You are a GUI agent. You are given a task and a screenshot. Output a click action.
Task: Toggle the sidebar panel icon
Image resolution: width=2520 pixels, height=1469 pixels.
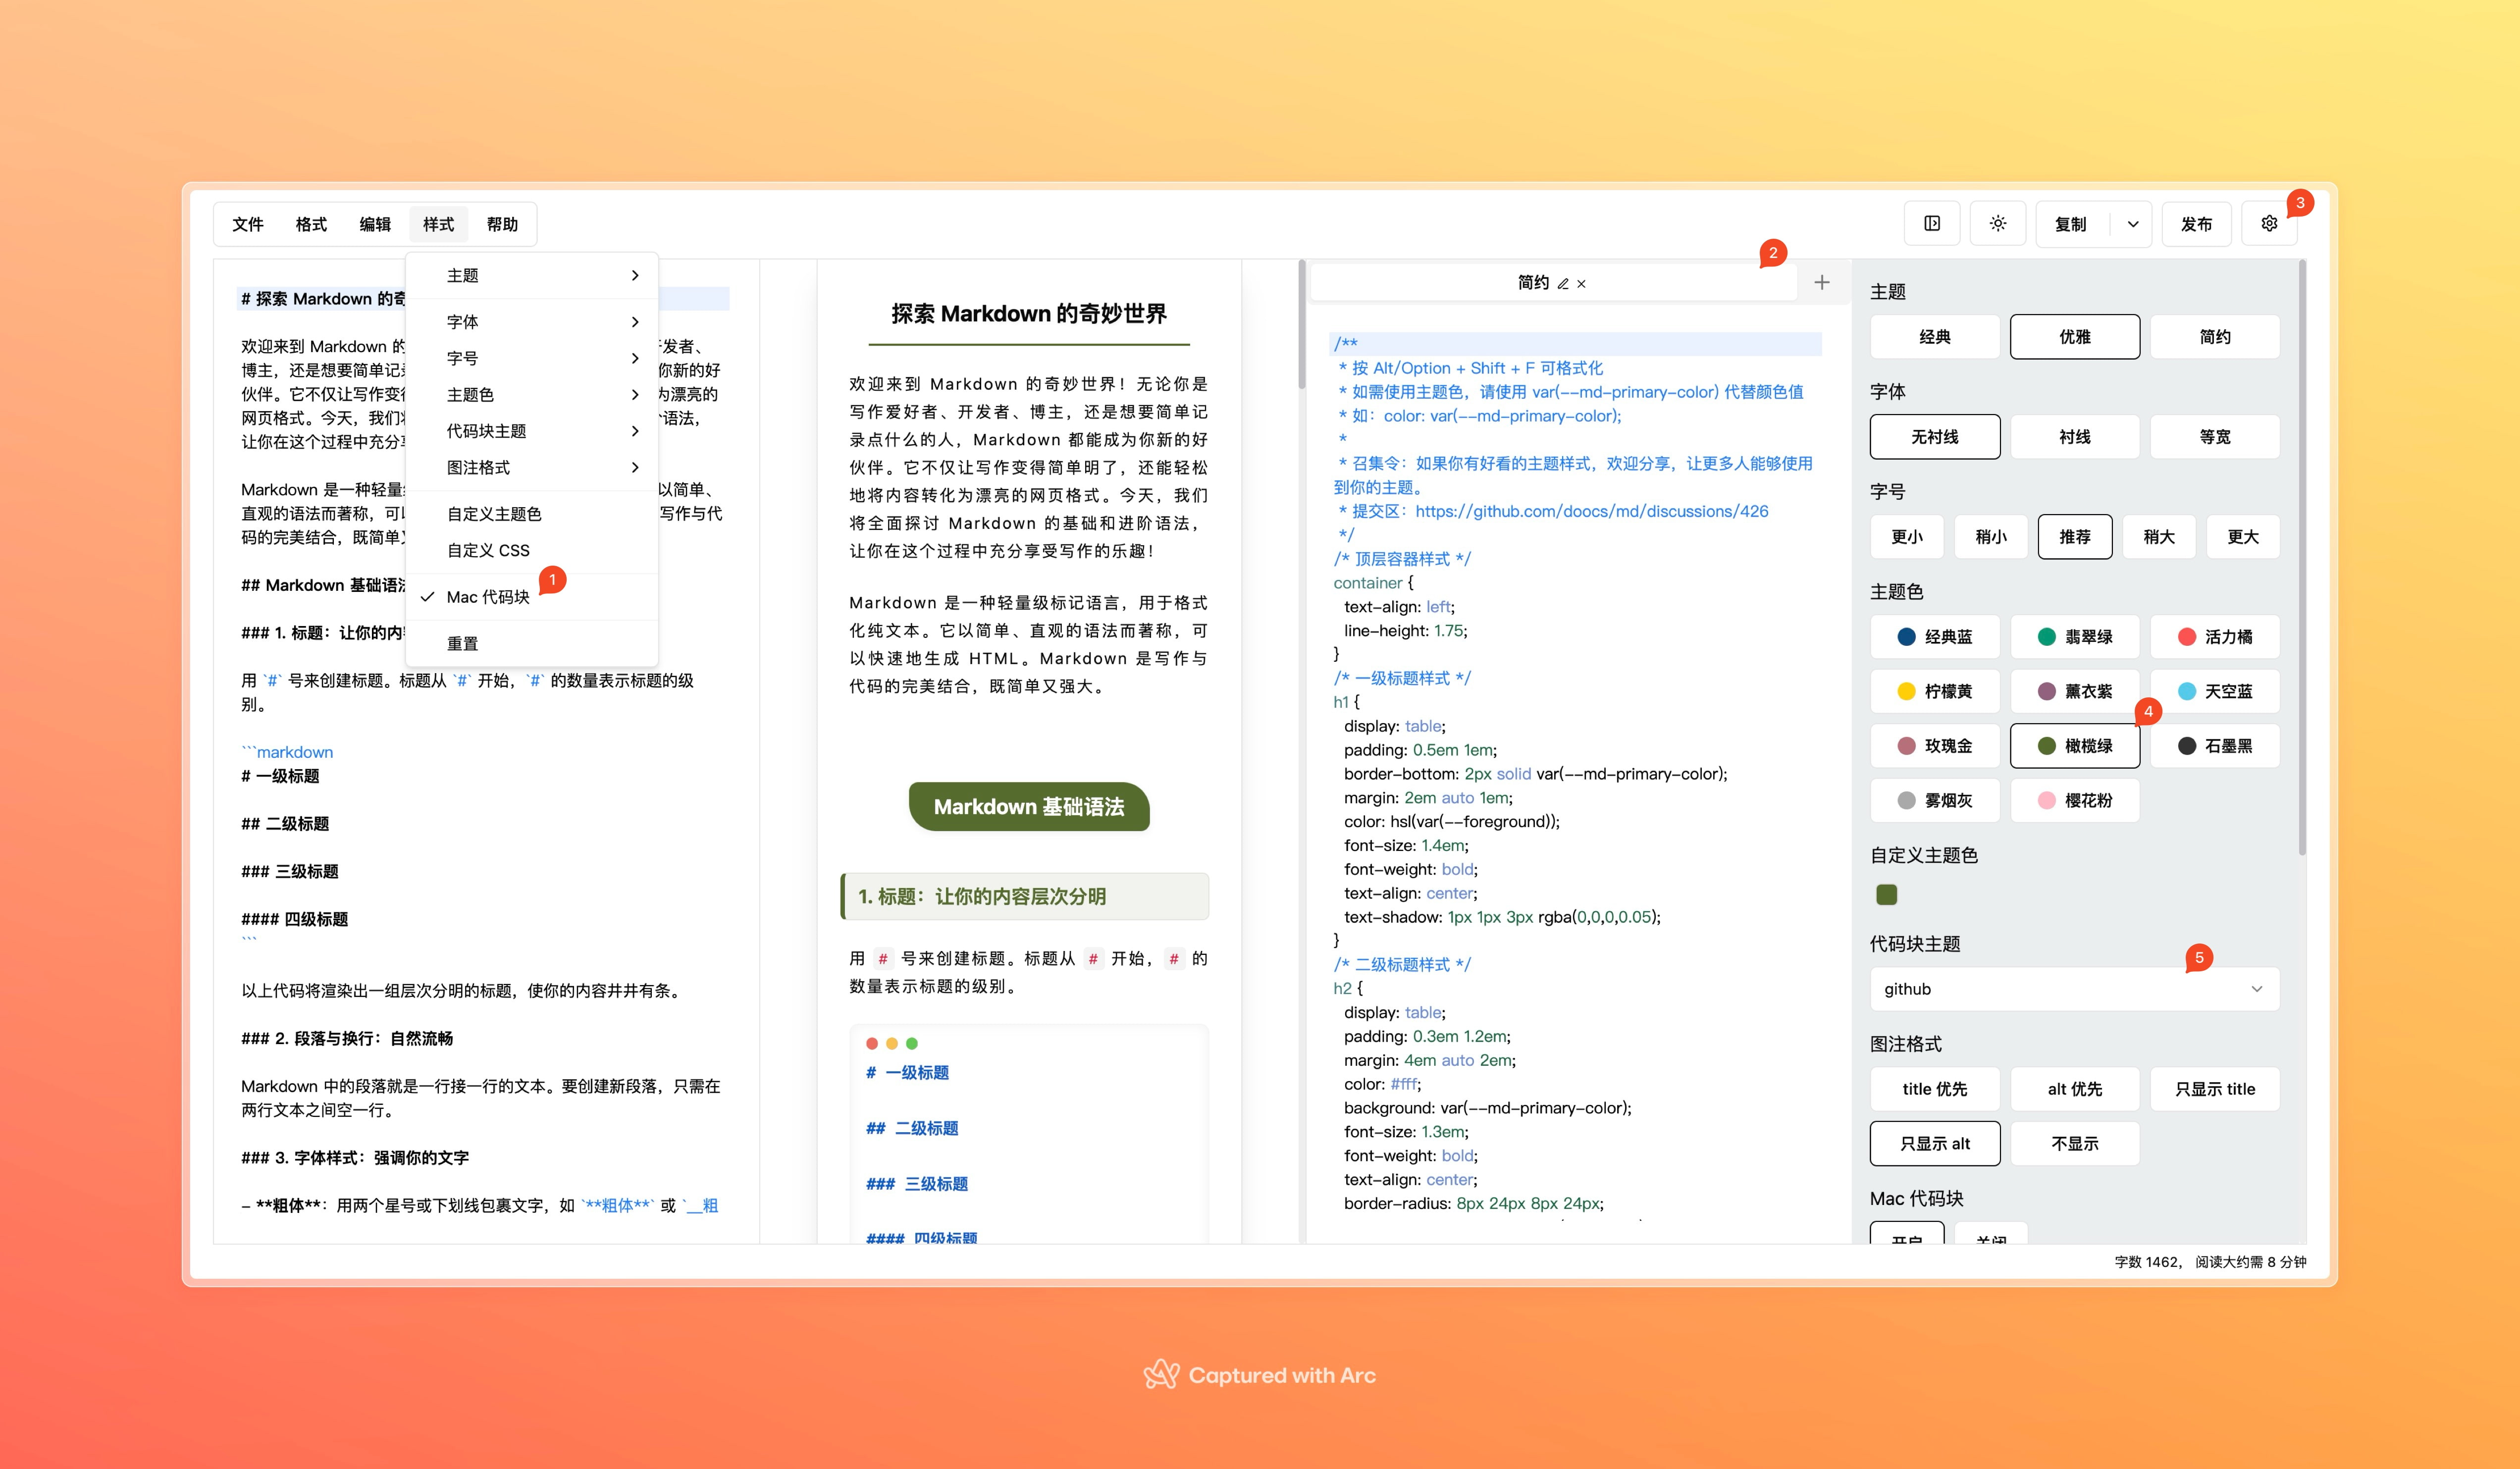point(1932,223)
